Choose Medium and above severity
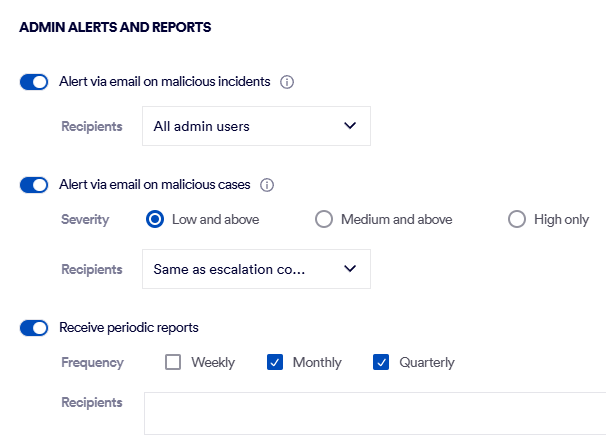 [324, 220]
